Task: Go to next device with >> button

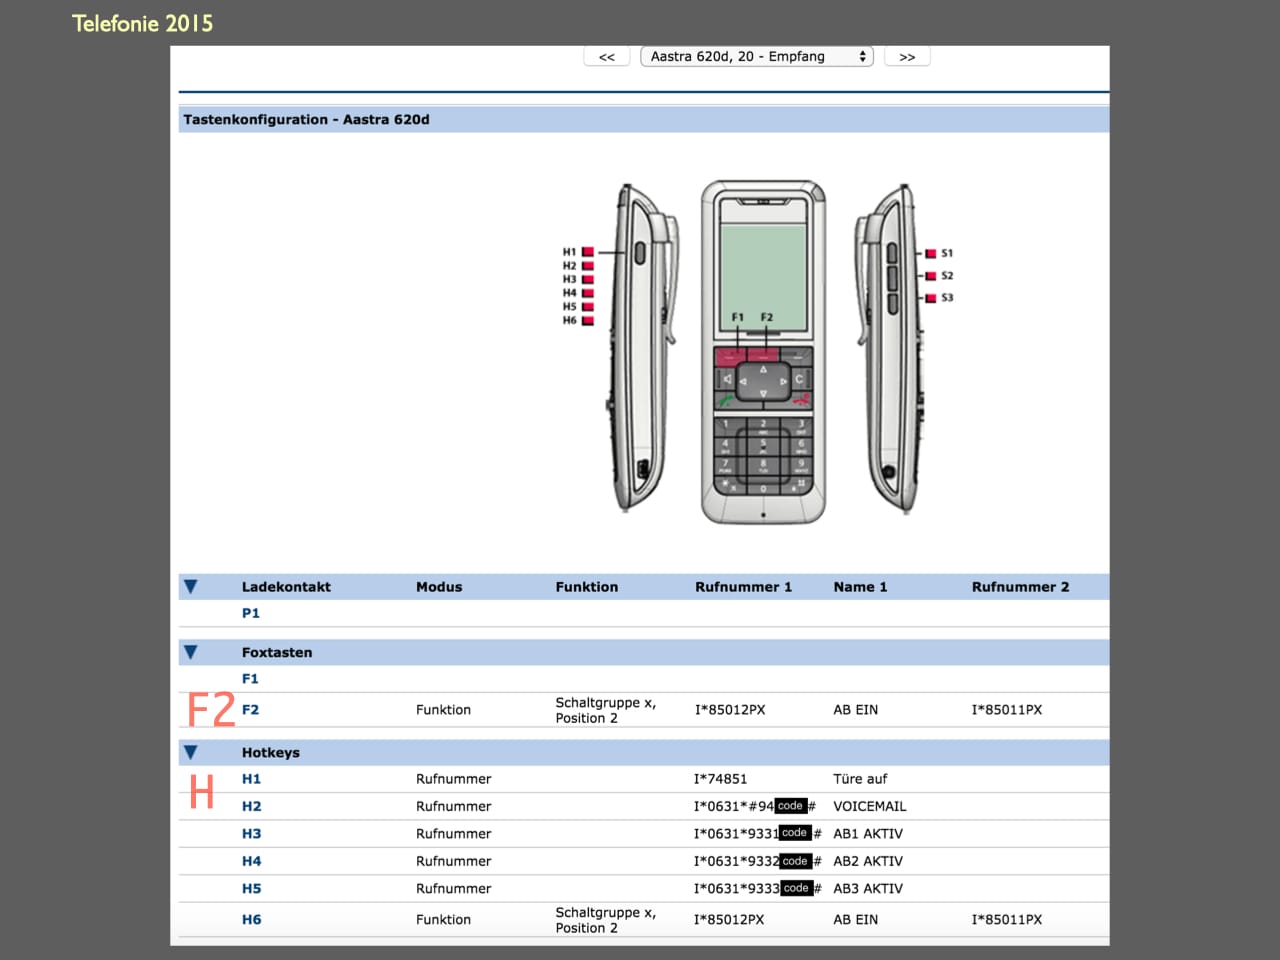Action: click(x=907, y=57)
